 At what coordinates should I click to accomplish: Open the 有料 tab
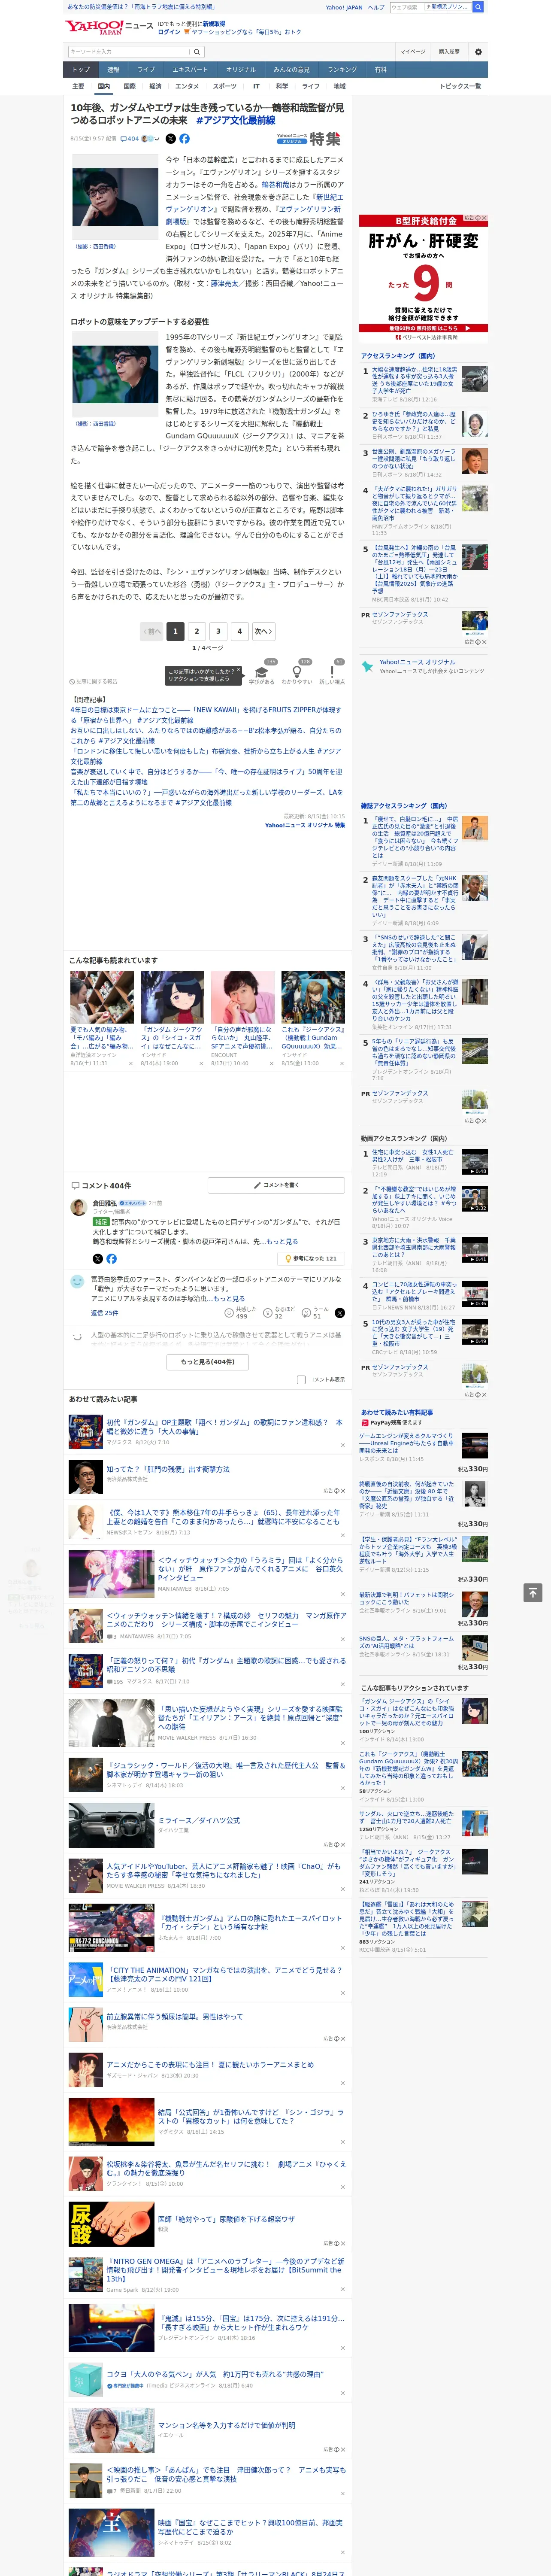tap(380, 70)
